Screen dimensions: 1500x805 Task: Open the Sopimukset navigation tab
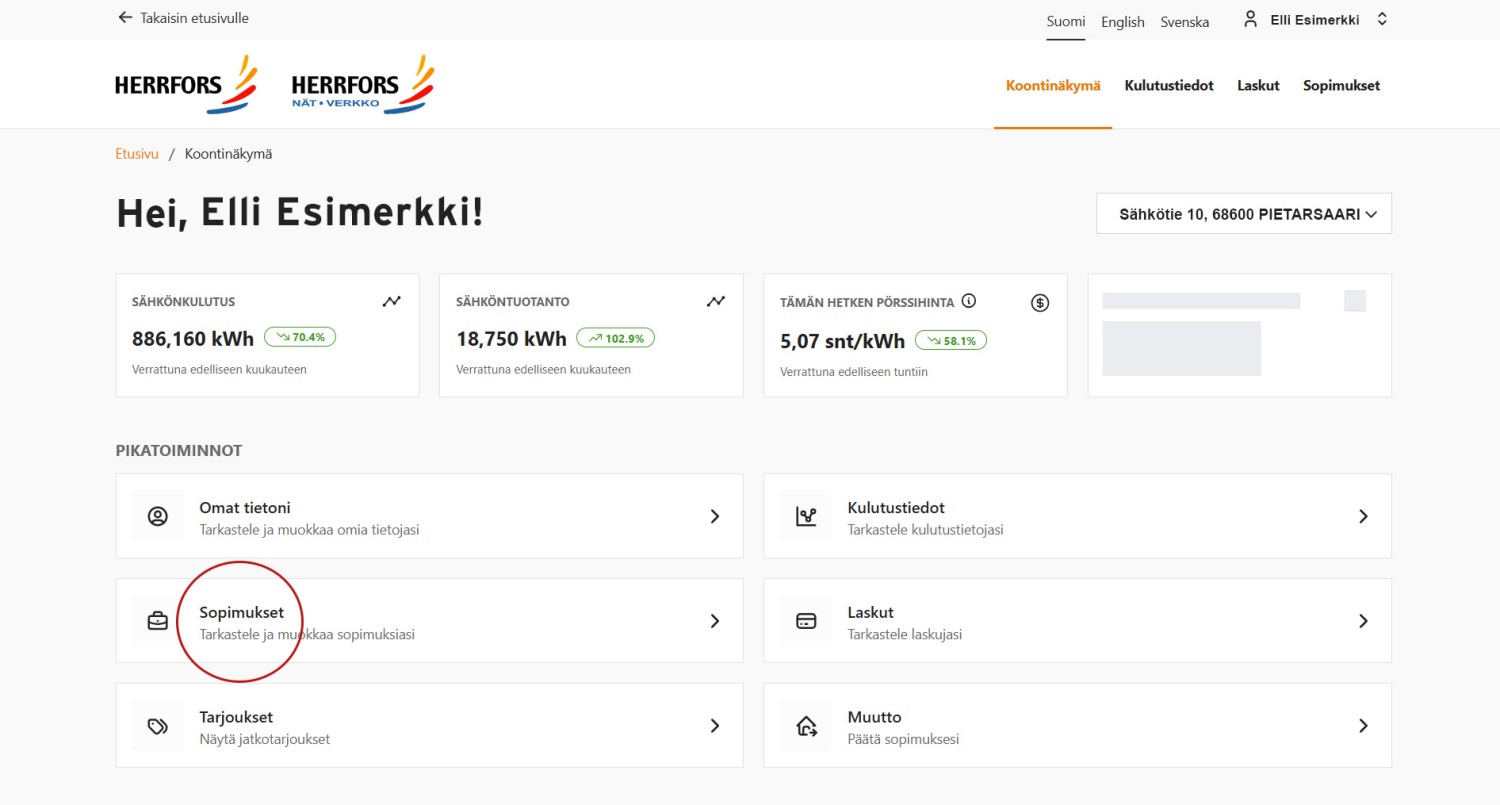pos(1341,86)
